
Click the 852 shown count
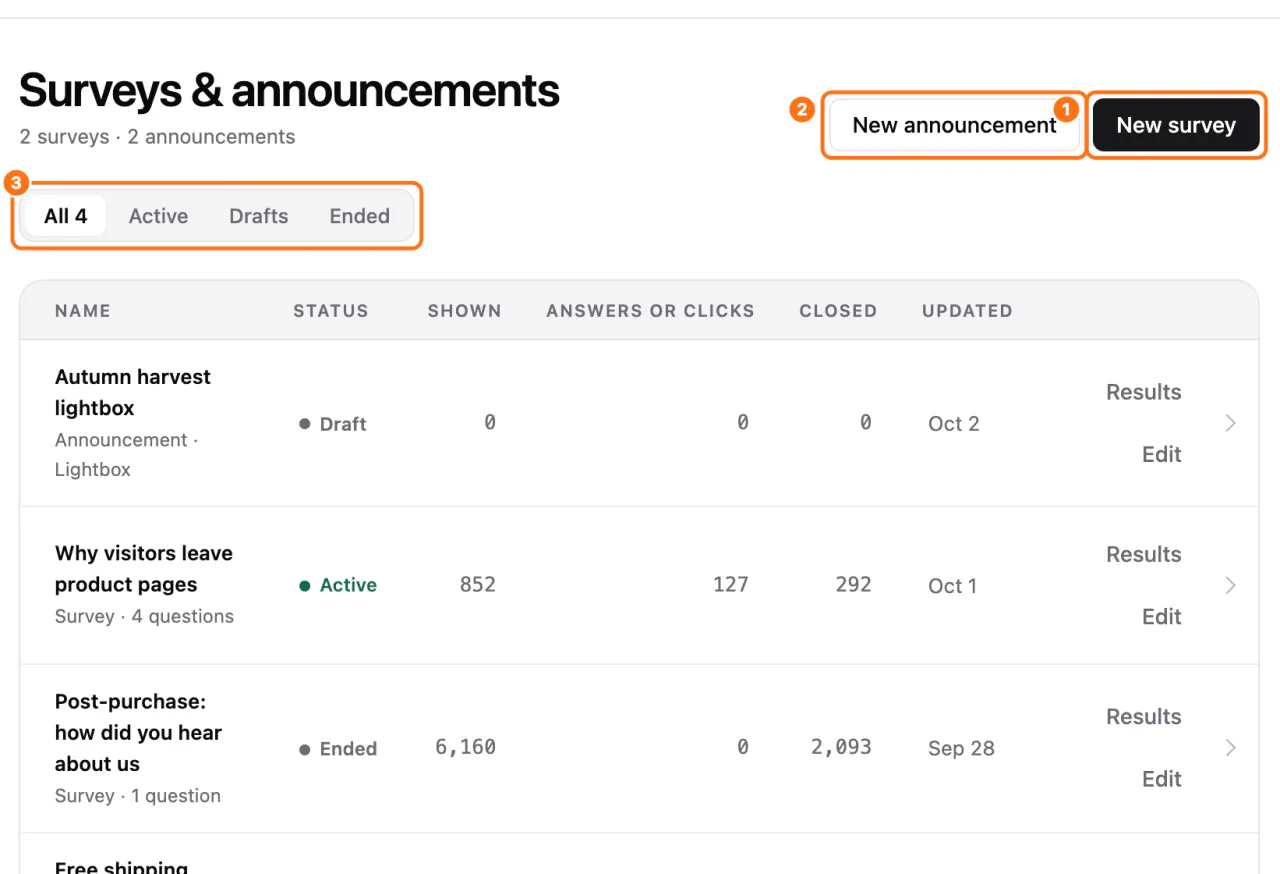pos(478,585)
